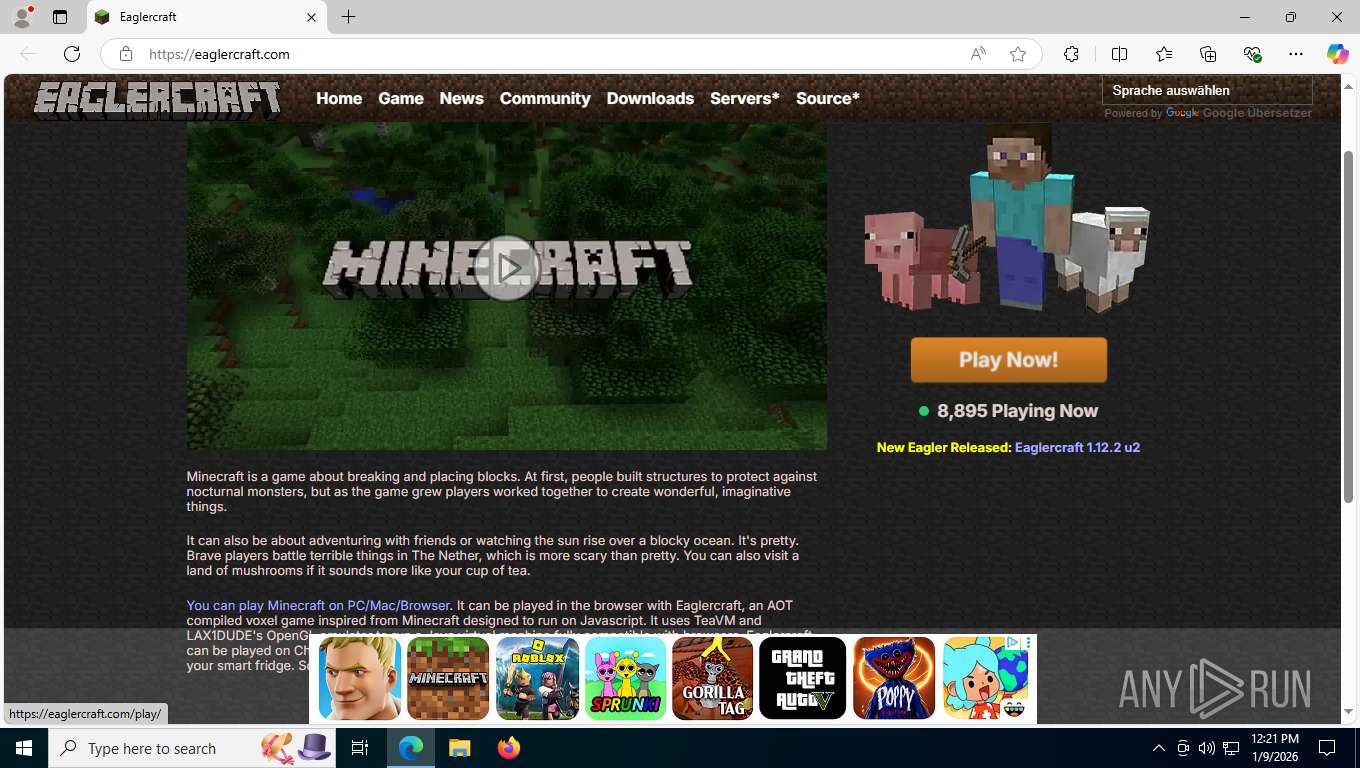The image size is (1360, 768).
Task: Open the Community menu item
Action: pos(545,98)
